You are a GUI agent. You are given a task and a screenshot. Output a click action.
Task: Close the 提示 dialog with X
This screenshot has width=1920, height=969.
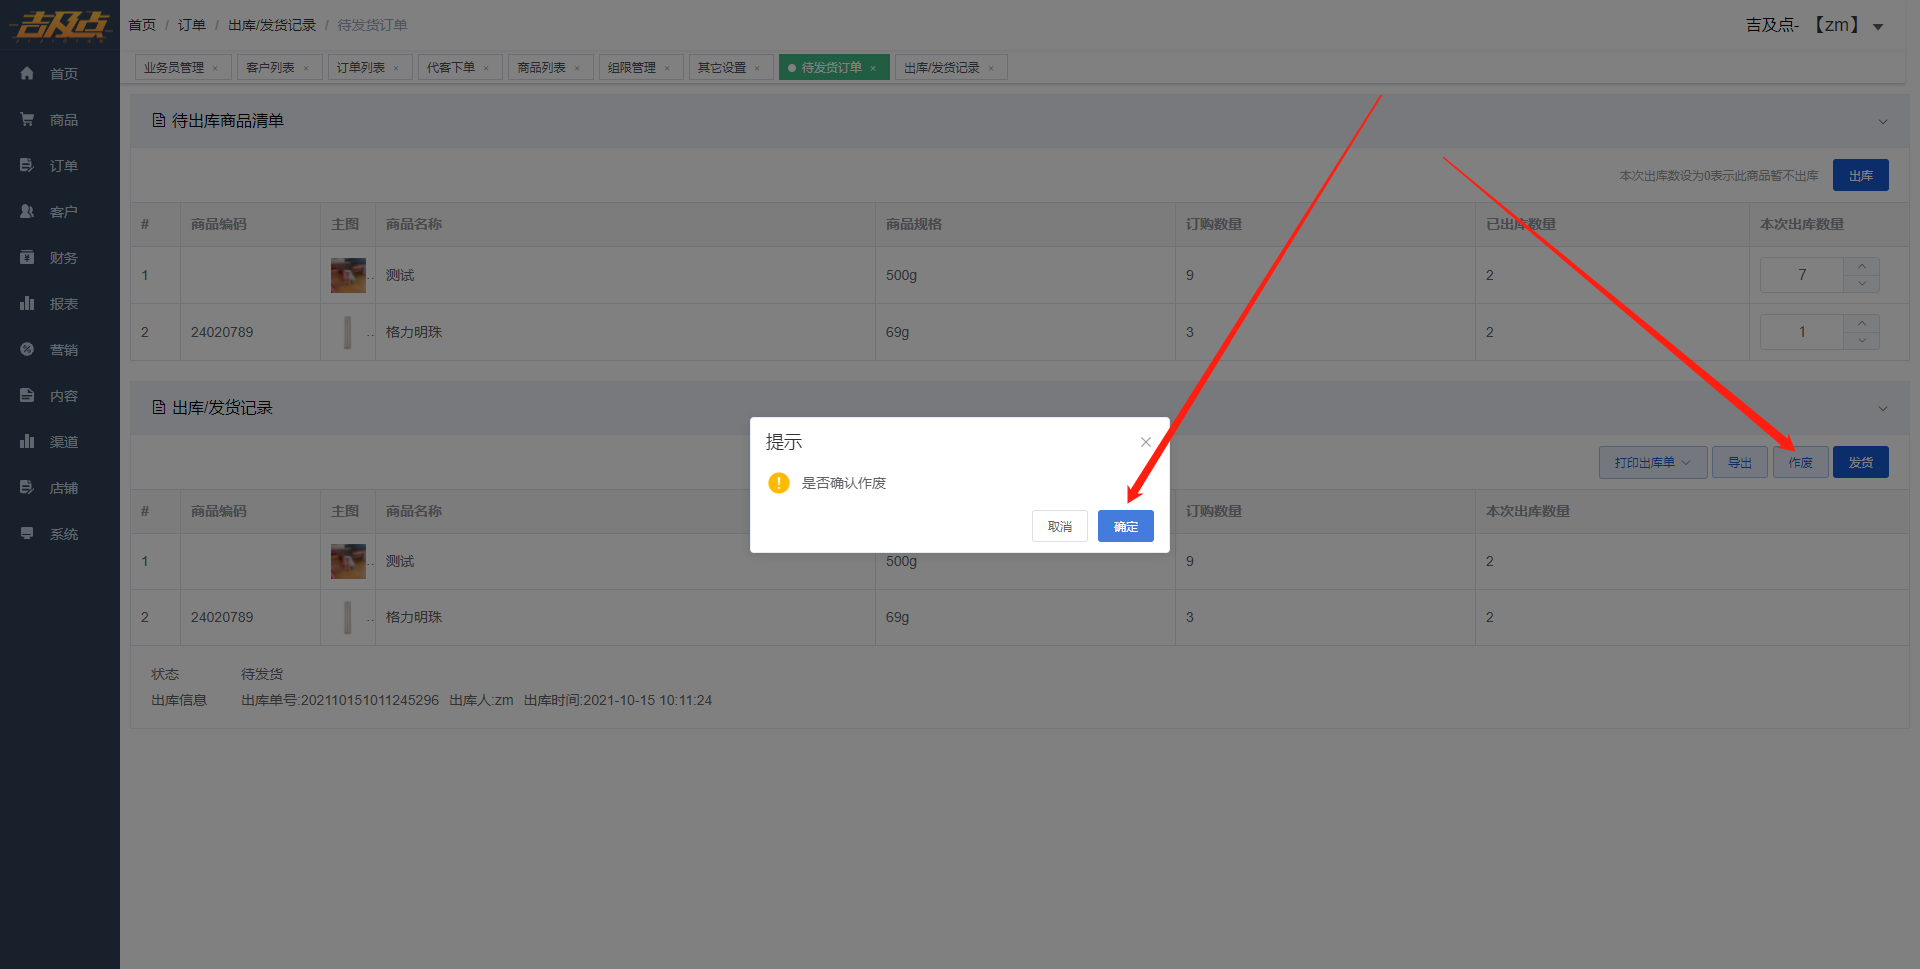coord(1146,442)
